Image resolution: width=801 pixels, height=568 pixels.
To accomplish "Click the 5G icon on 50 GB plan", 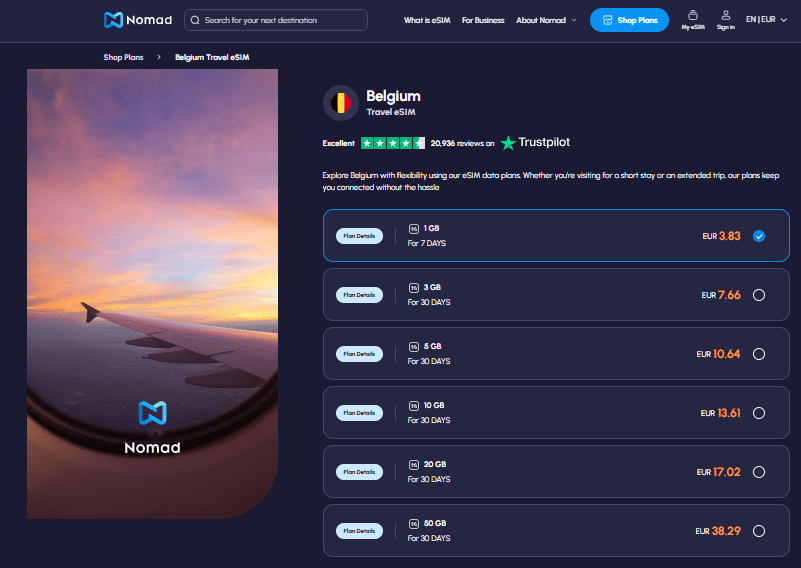I will click(x=414, y=524).
